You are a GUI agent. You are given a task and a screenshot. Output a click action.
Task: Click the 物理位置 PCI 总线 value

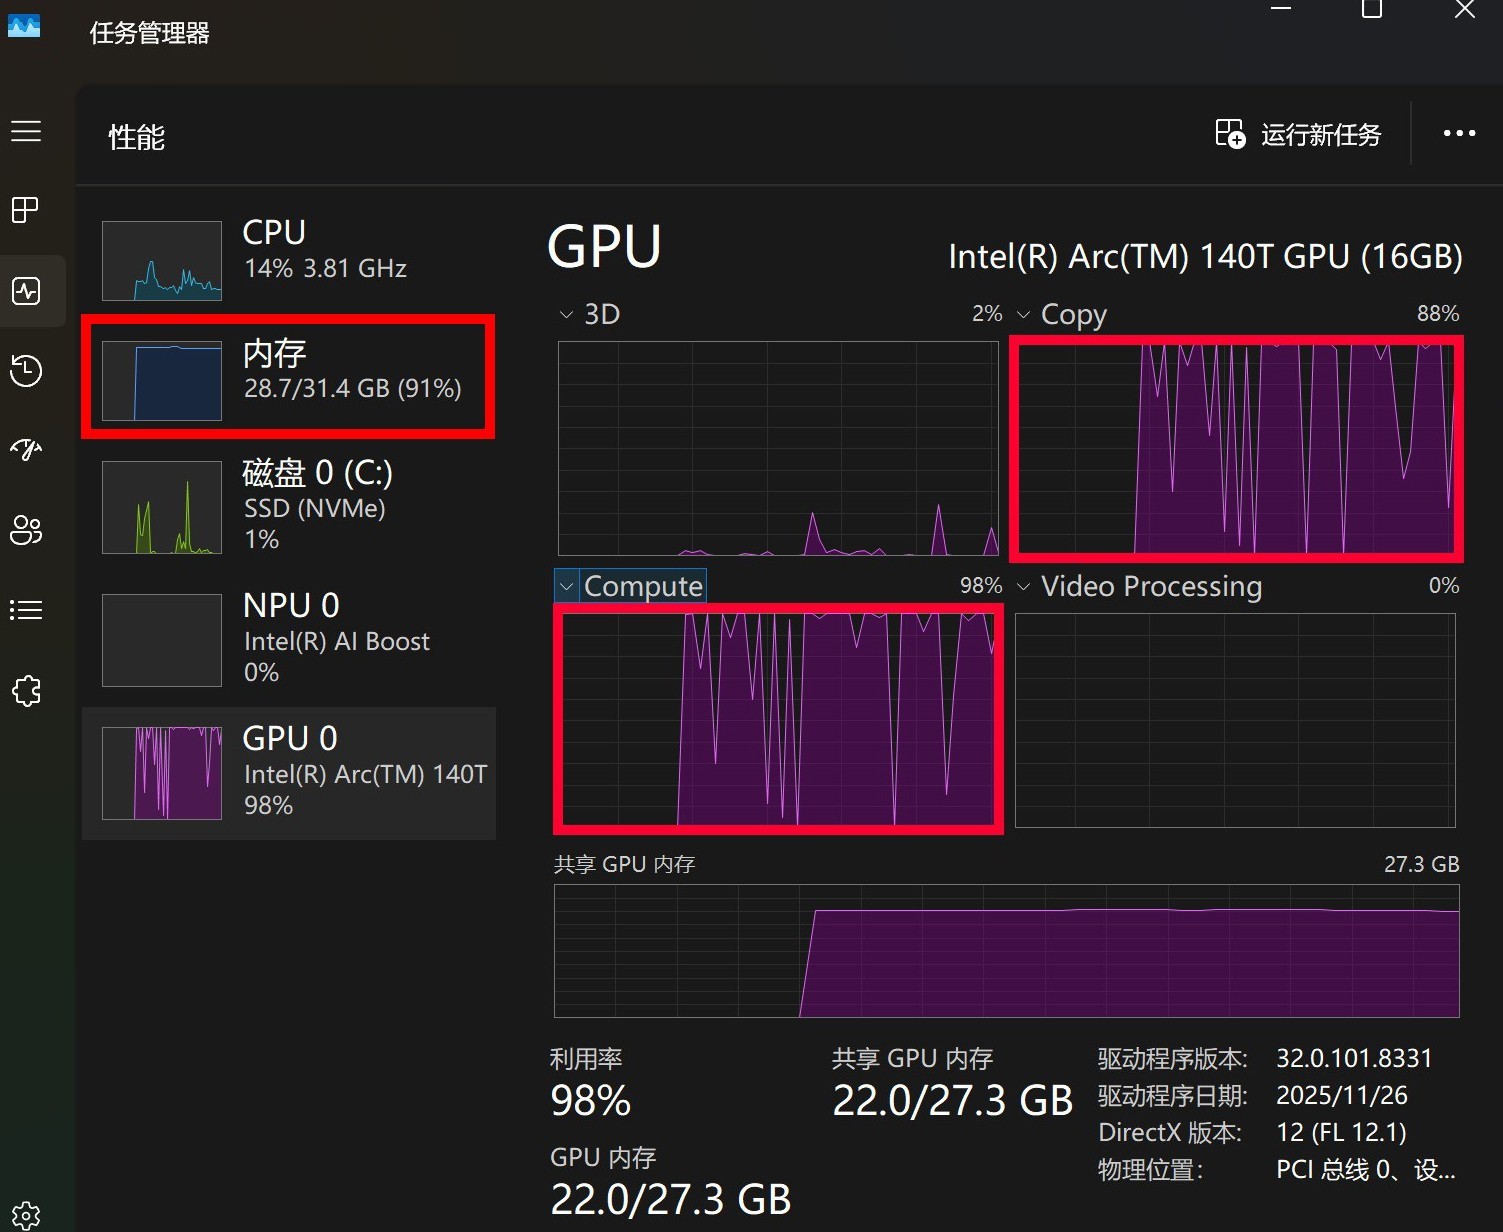point(1366,1169)
